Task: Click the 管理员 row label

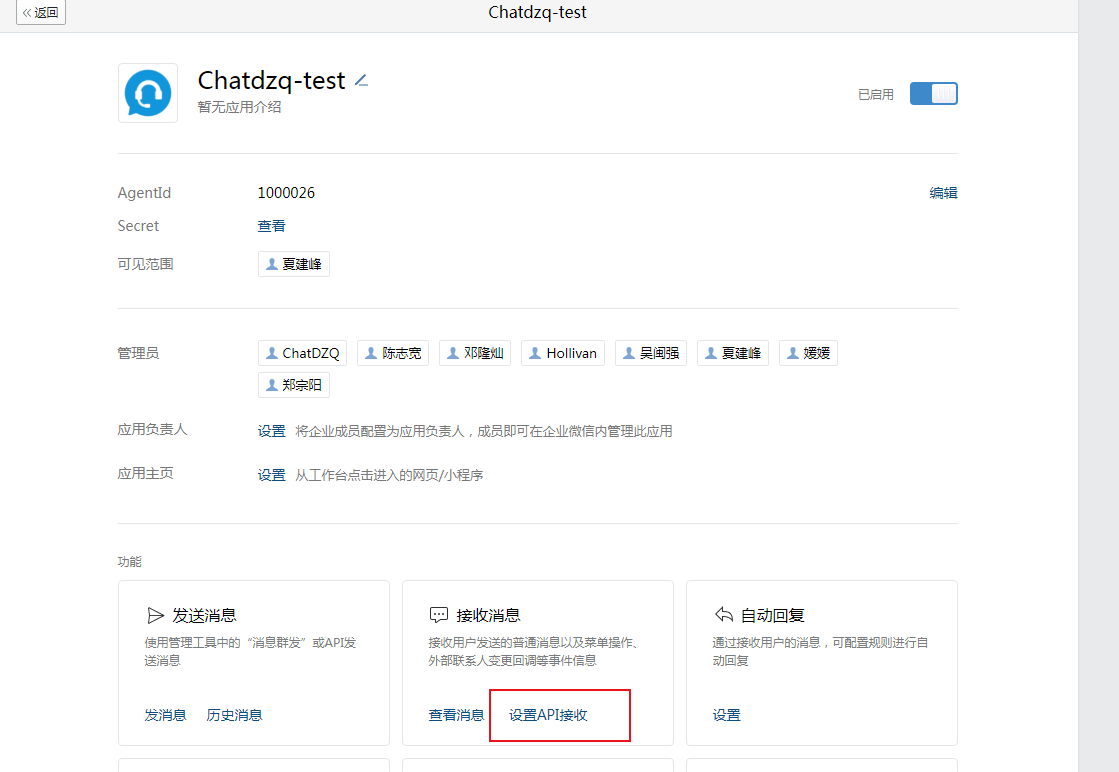Action: 138,353
